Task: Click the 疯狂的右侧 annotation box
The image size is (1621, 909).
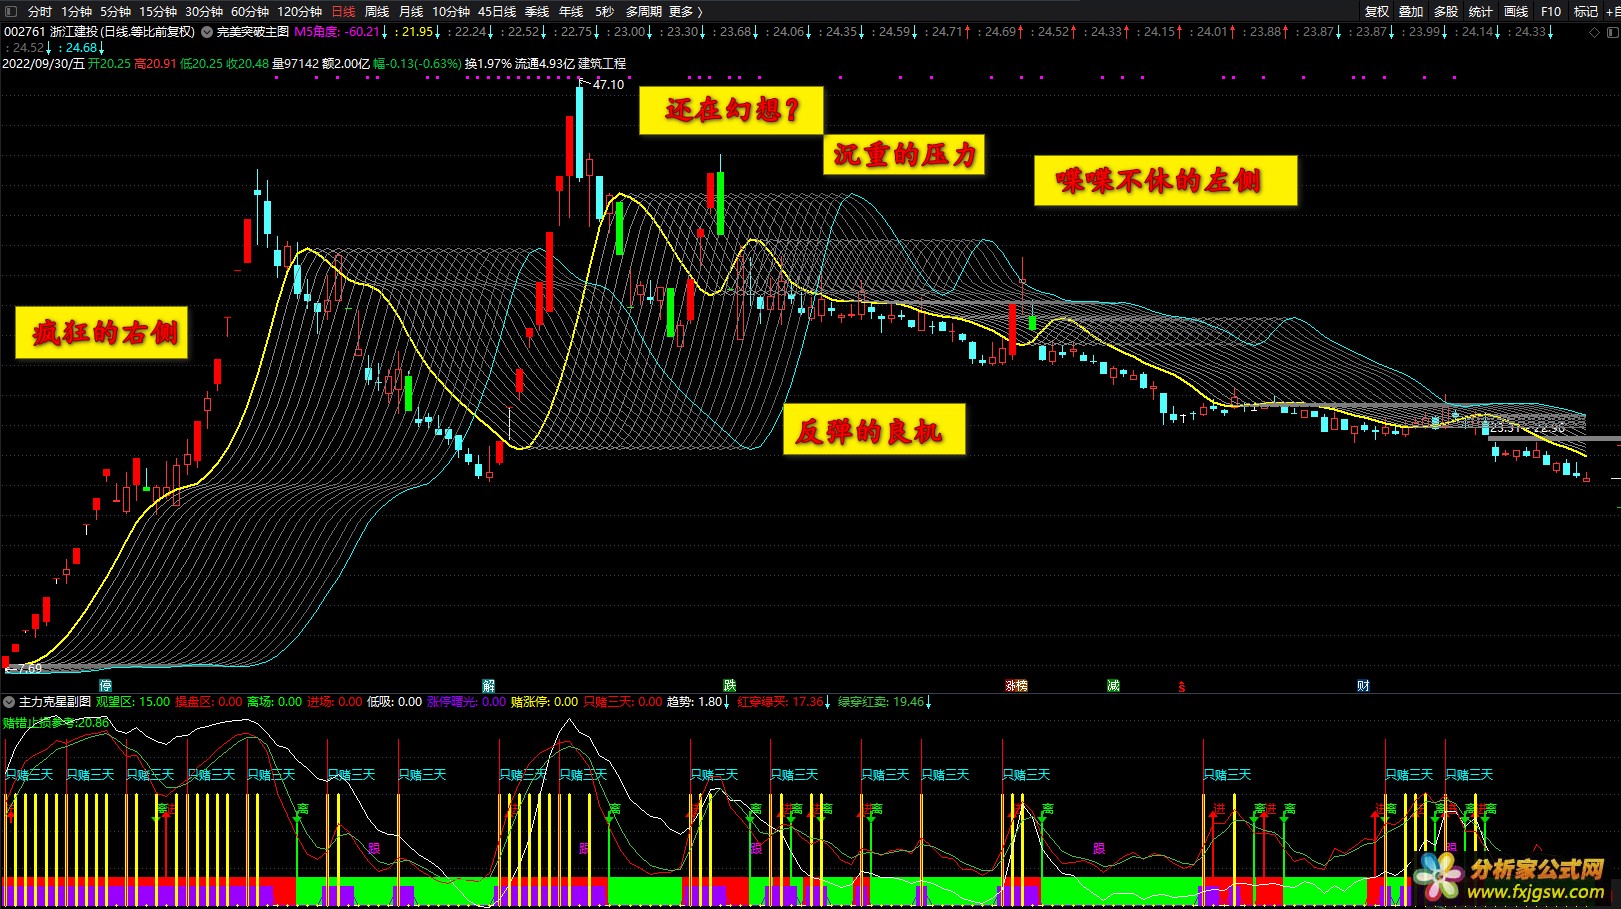Action: point(101,333)
